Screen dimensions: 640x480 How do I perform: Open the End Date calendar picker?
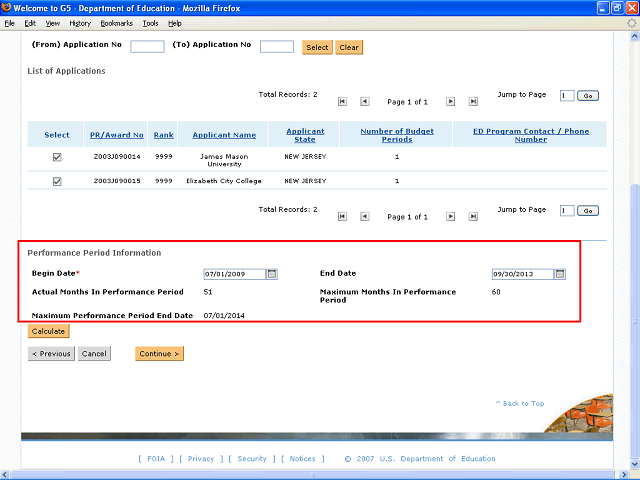(x=560, y=274)
